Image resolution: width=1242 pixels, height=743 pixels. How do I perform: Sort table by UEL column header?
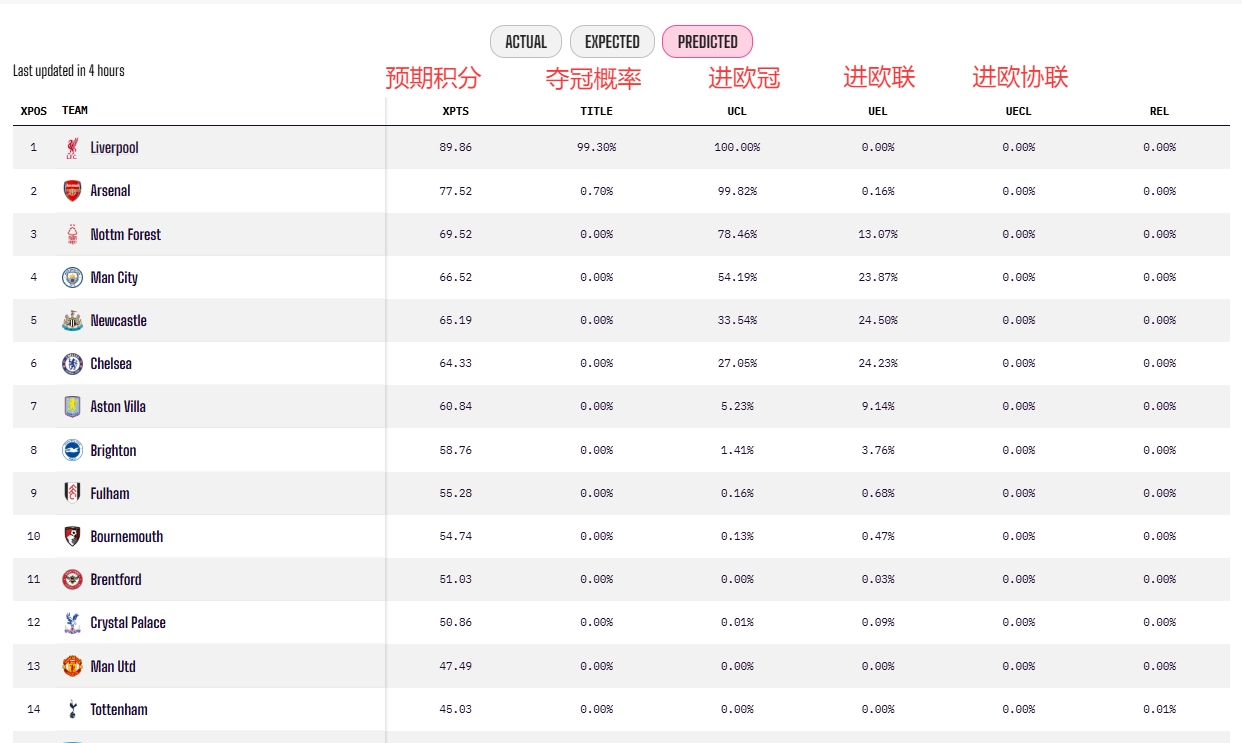pos(878,111)
